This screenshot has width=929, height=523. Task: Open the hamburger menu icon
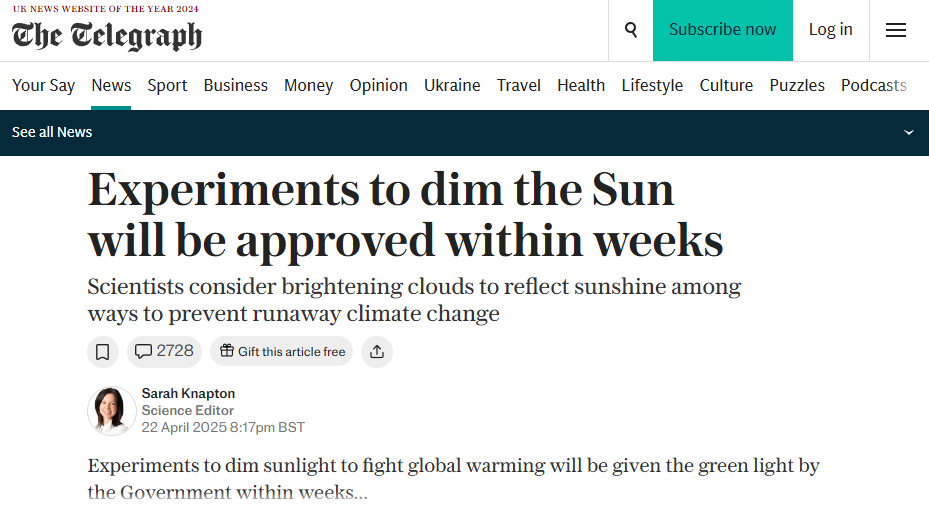tap(896, 30)
